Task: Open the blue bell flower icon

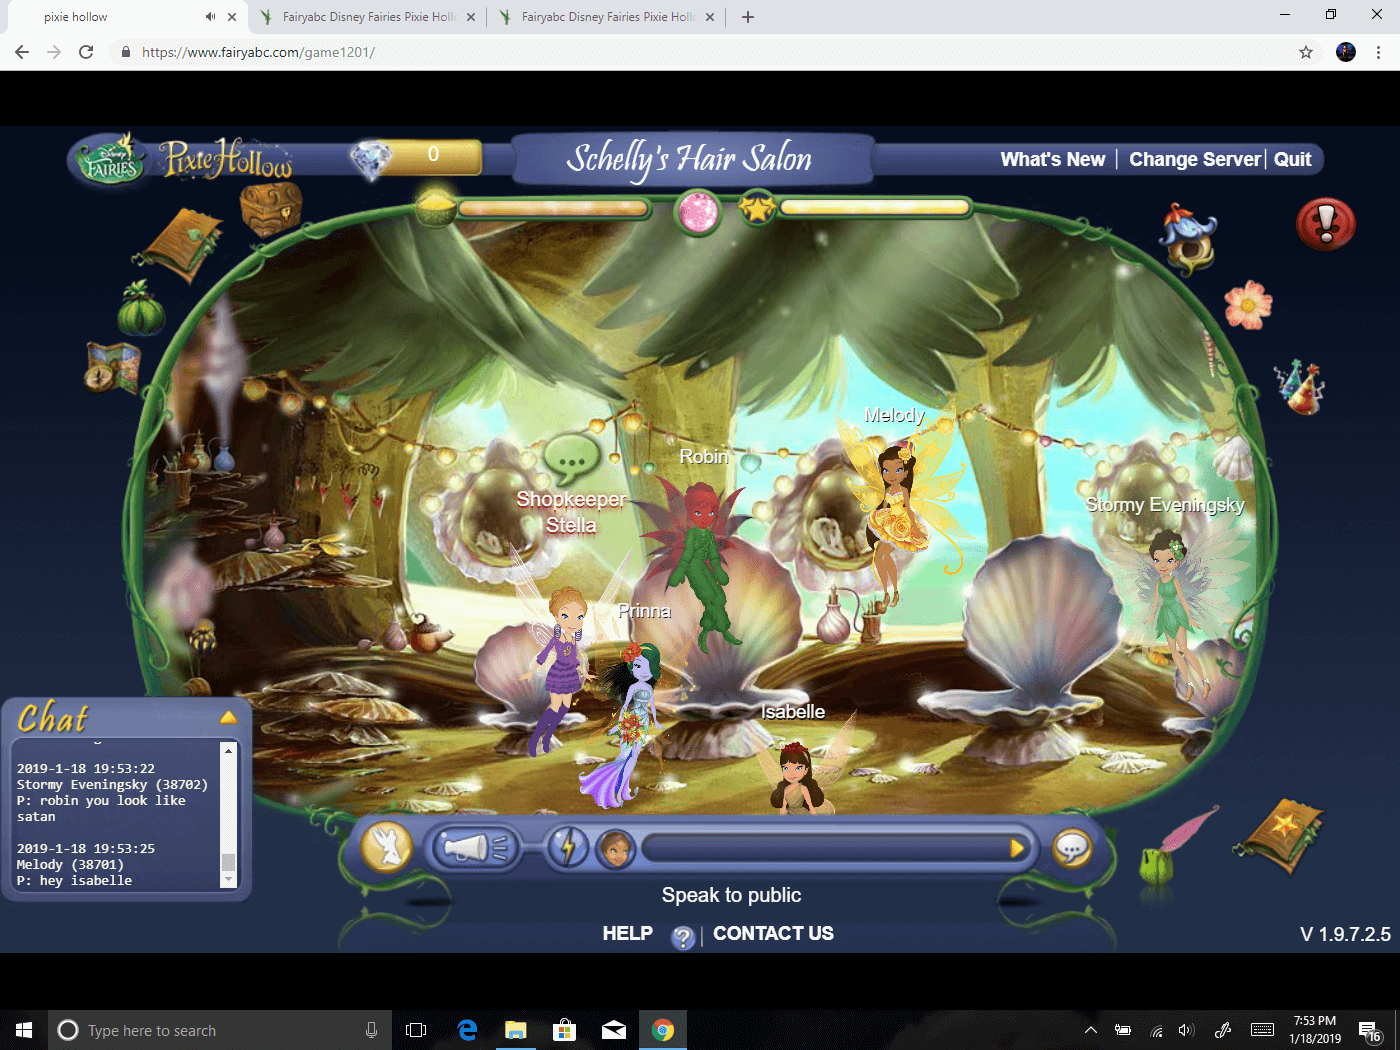Action: coord(1189,238)
